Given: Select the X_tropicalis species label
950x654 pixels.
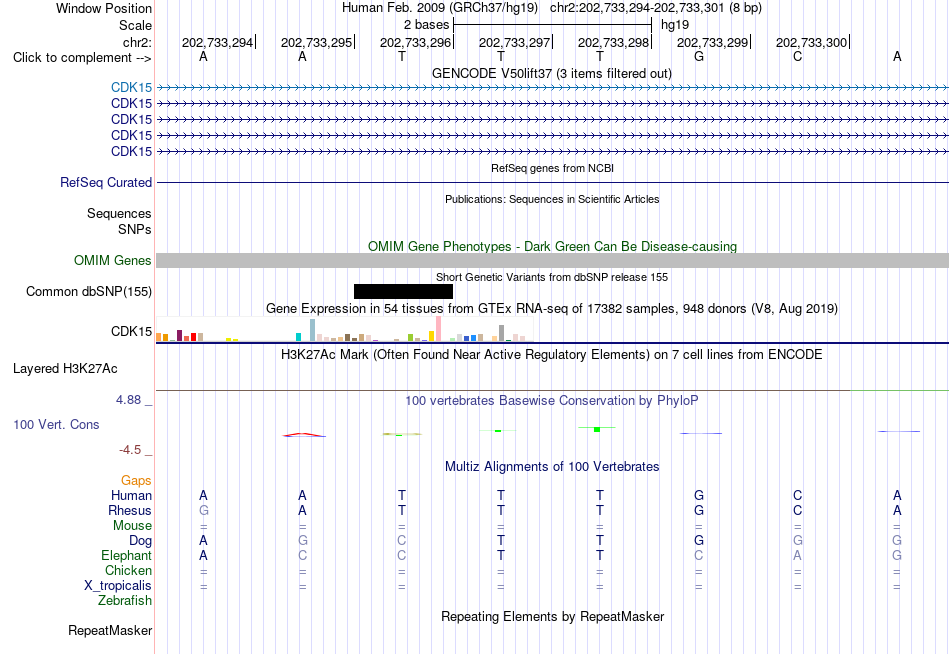Looking at the screenshot, I should click(x=118, y=586).
